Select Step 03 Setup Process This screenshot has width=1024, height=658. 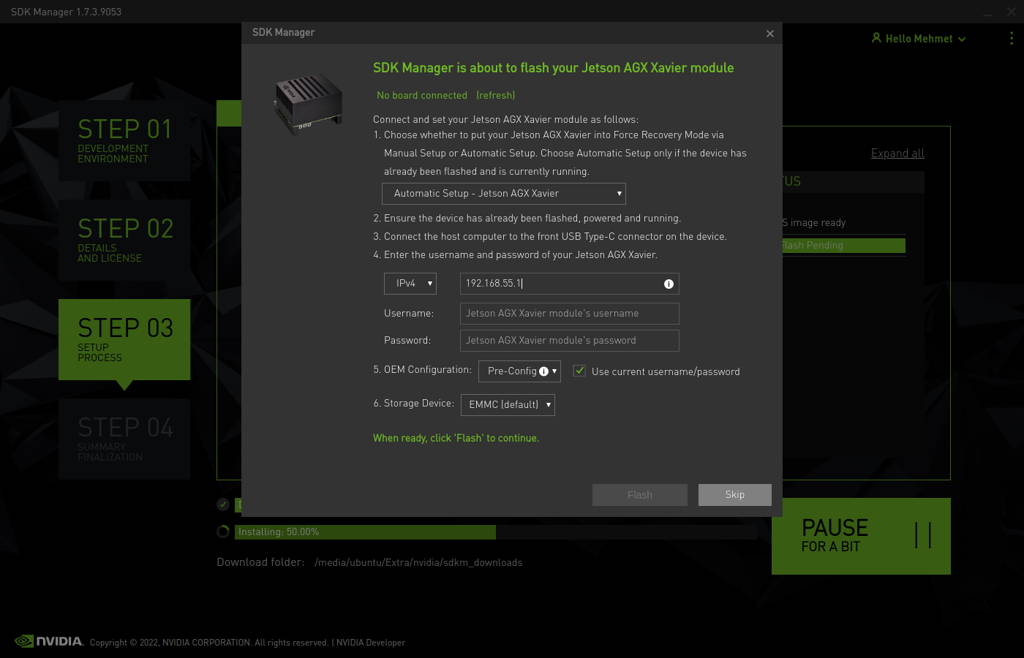124,339
